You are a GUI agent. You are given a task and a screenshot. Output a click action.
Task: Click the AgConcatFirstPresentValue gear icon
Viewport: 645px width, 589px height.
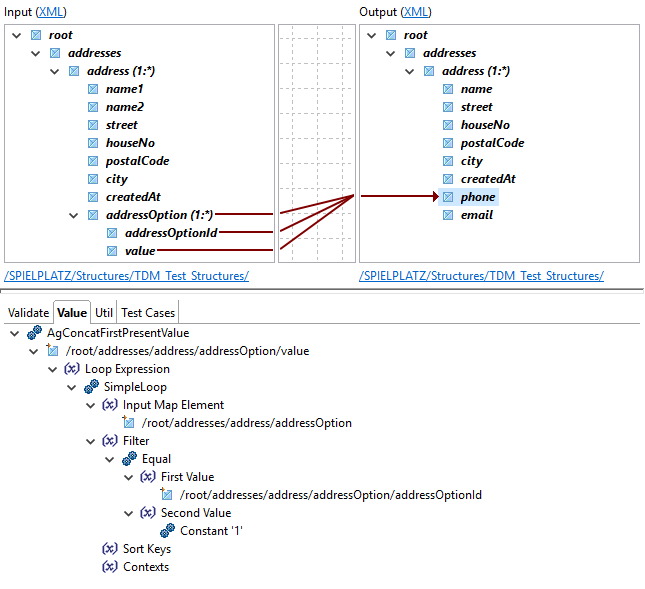tap(35, 333)
